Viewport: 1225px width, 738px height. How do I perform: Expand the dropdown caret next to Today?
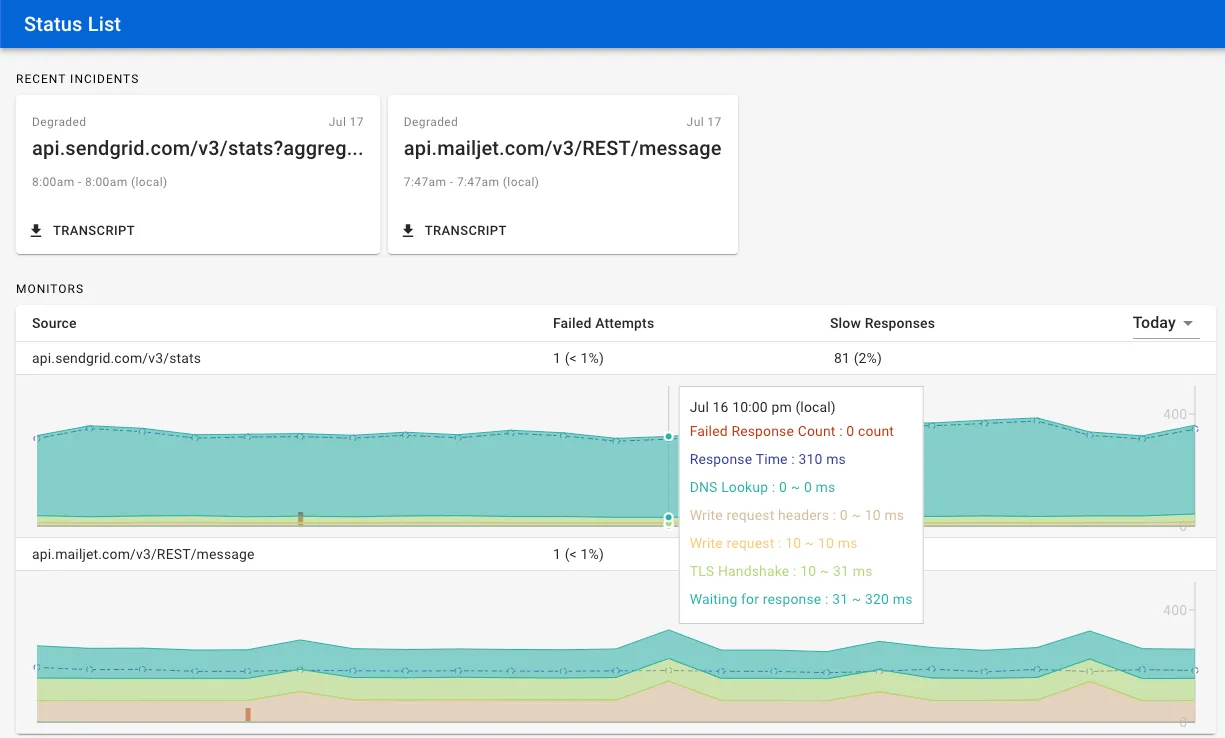(x=1189, y=324)
